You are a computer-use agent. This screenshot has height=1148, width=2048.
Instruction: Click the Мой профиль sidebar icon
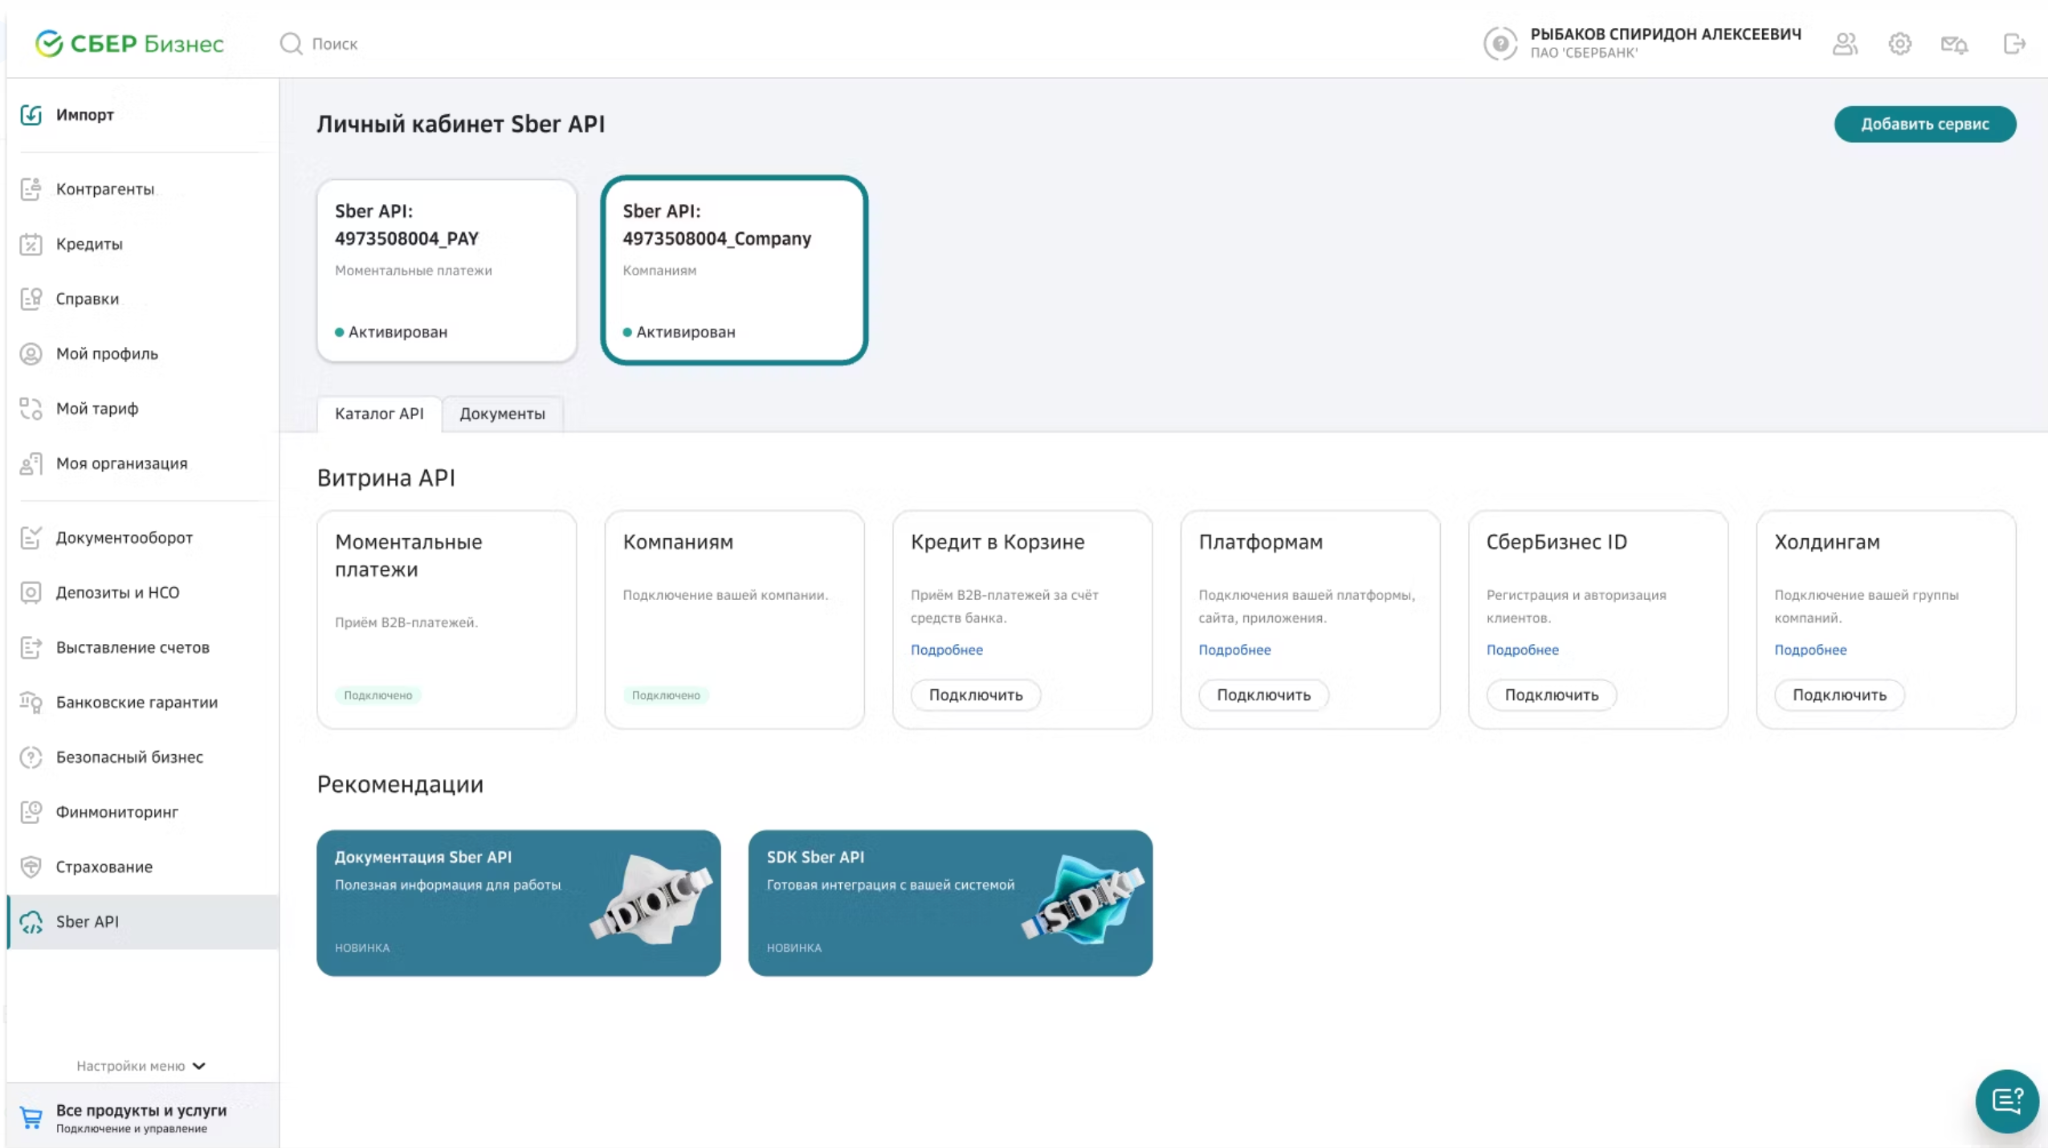(31, 354)
